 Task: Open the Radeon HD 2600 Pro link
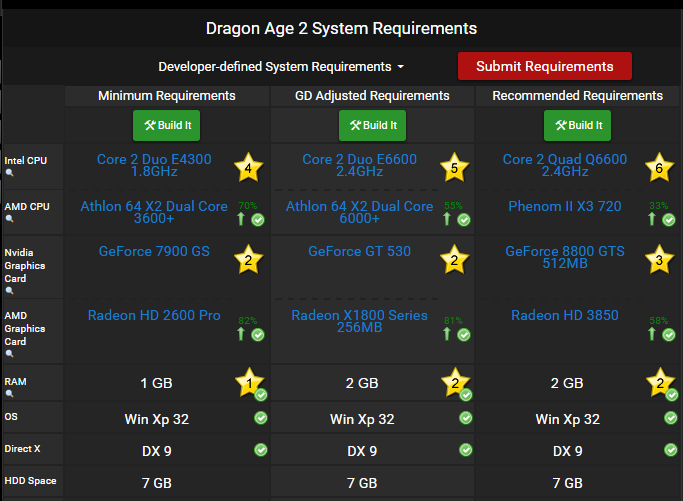tap(154, 315)
